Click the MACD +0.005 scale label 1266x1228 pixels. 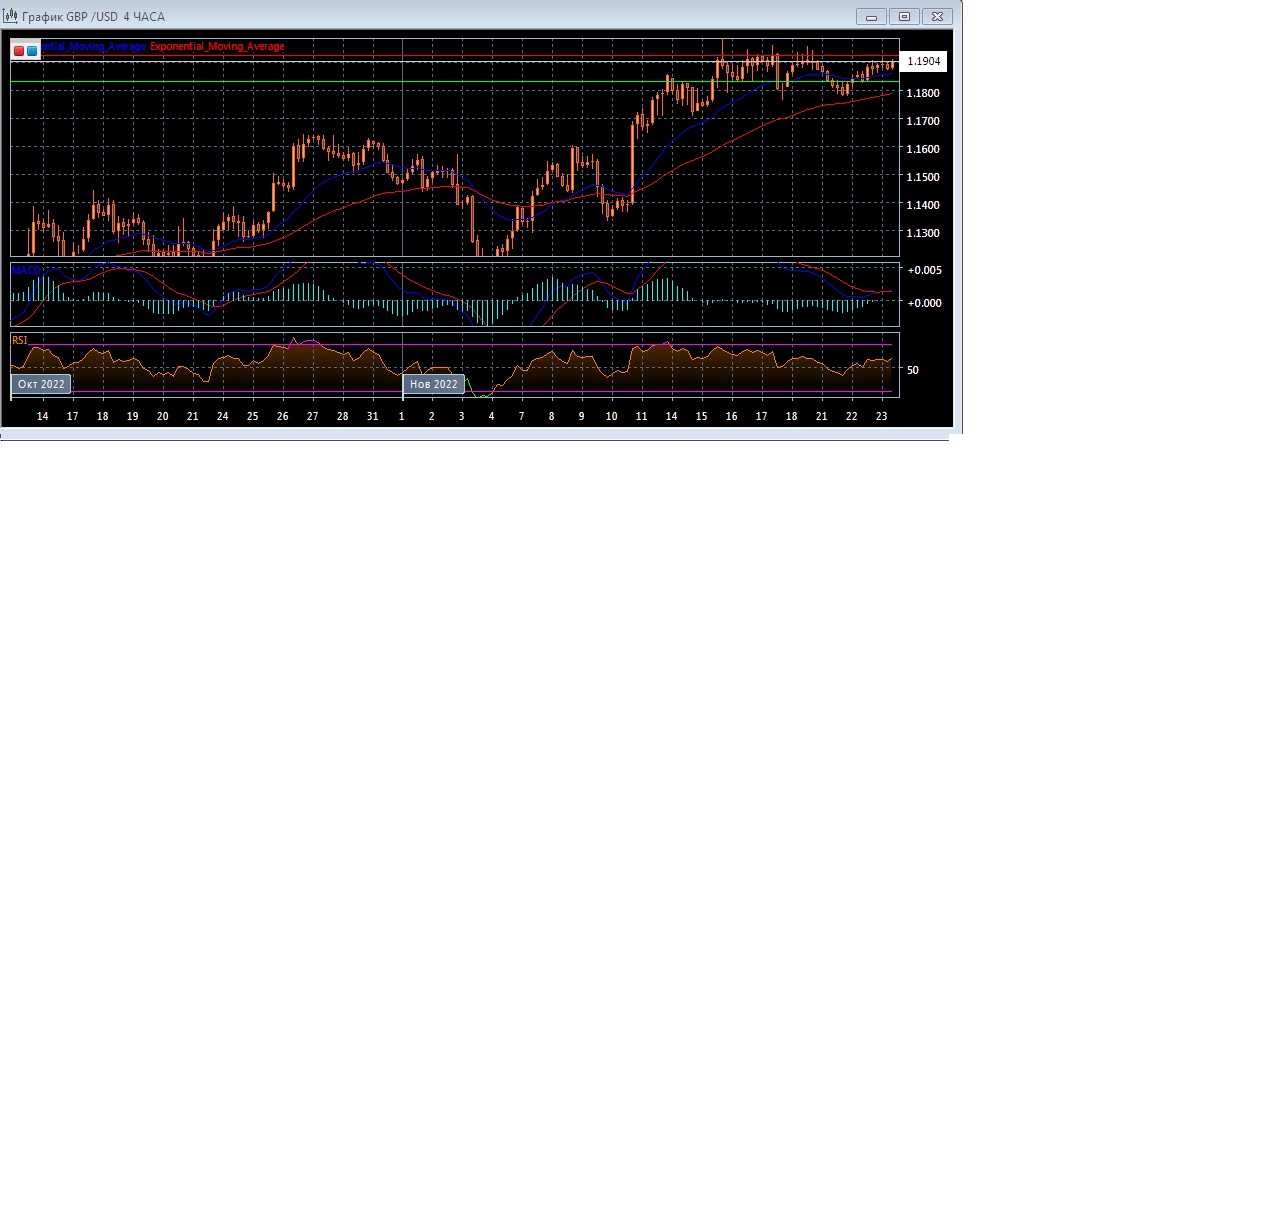coord(924,270)
